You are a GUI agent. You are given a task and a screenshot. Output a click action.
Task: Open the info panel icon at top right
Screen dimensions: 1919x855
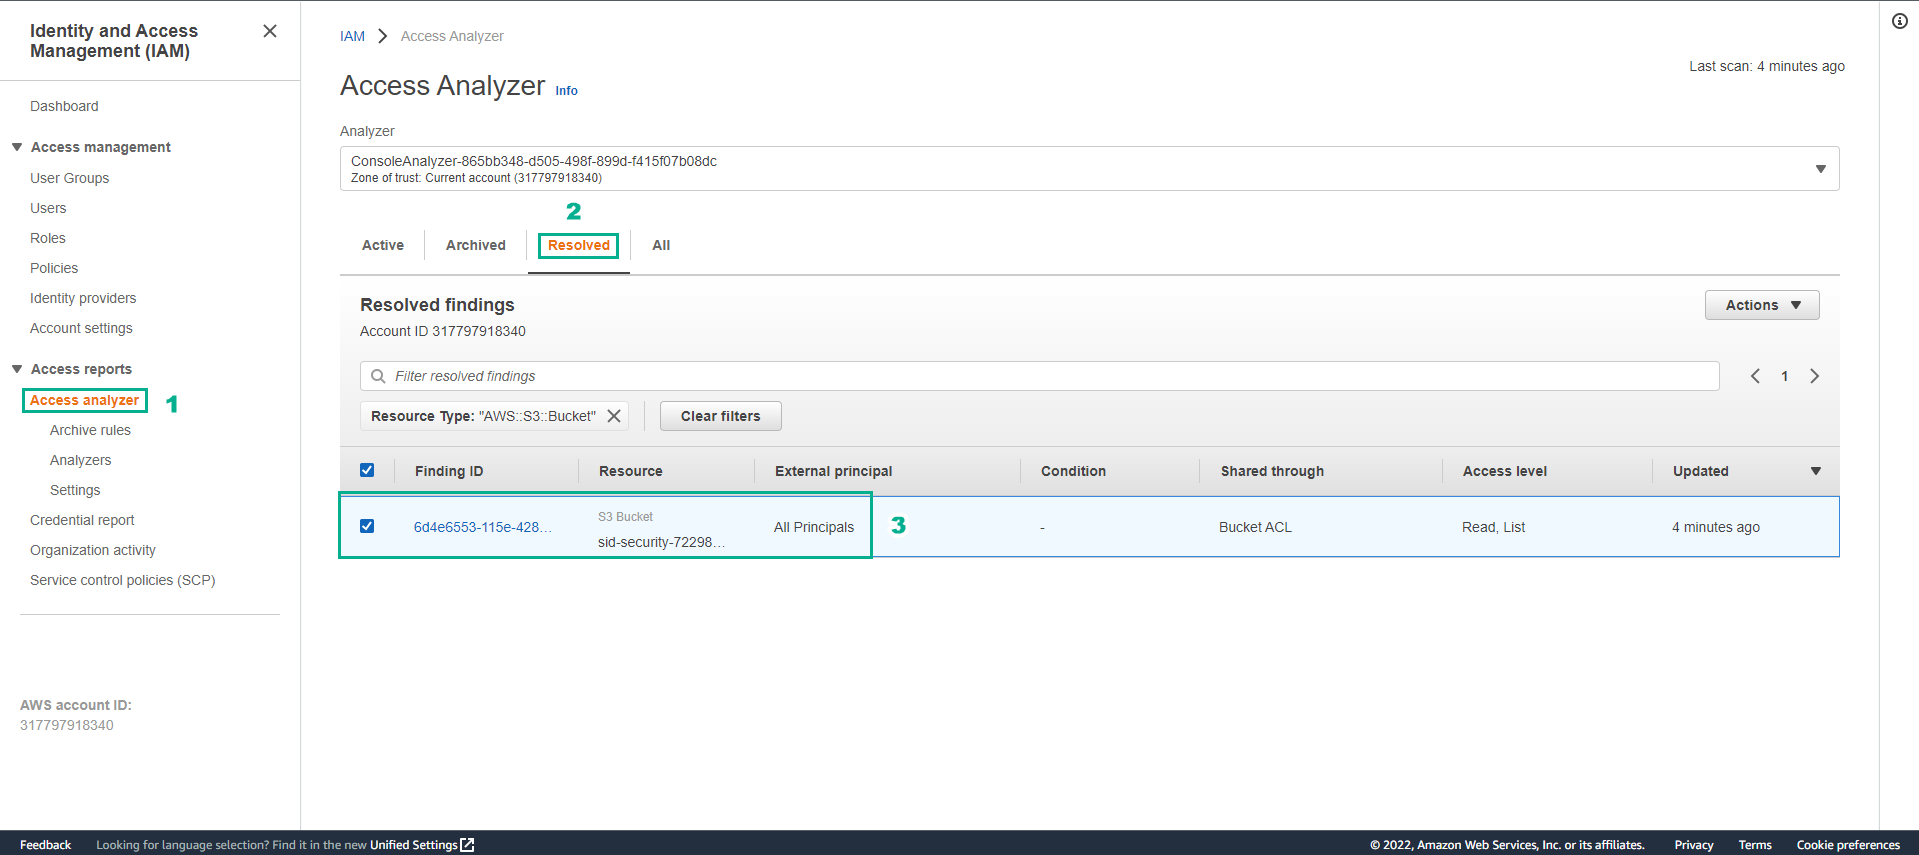coord(1899,21)
